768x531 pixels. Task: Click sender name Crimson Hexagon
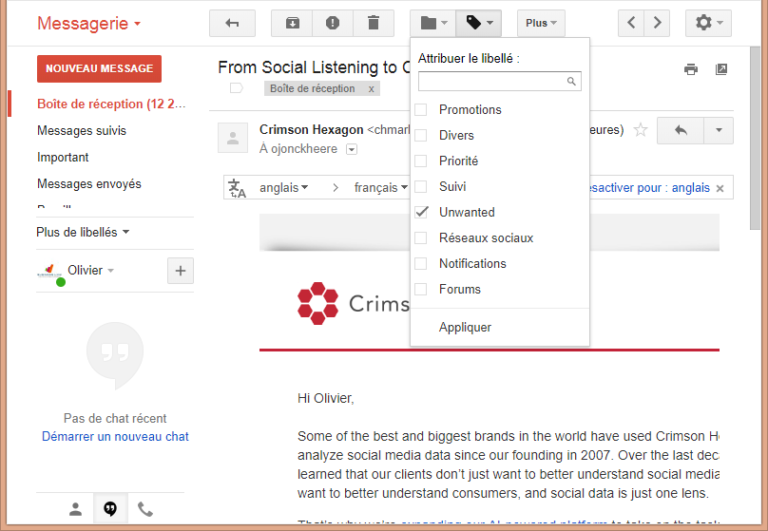tap(311, 129)
